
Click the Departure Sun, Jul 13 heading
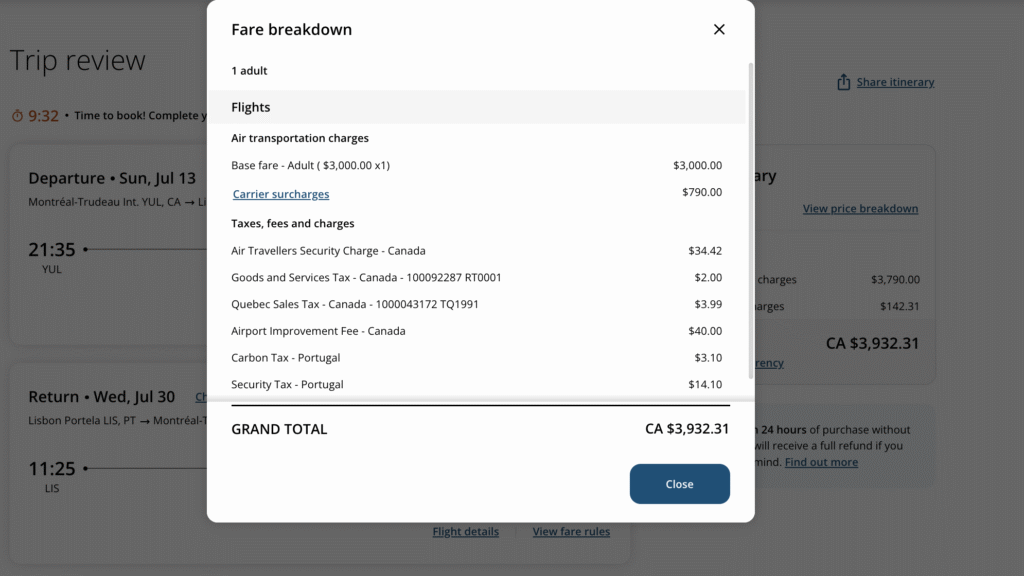[112, 178]
